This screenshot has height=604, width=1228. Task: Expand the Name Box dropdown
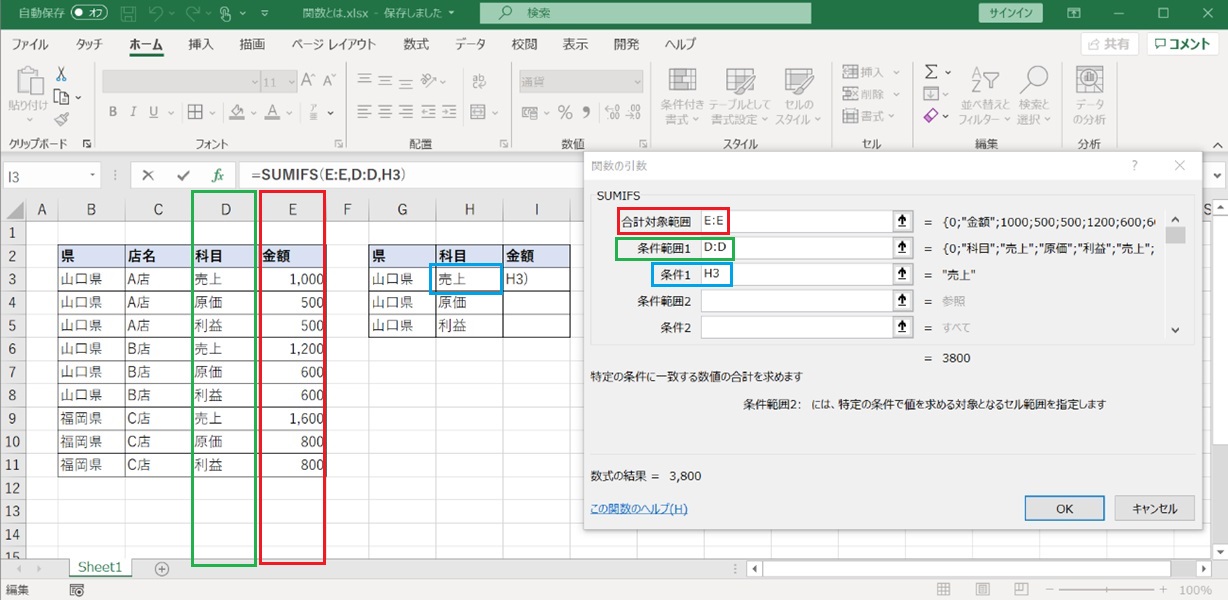pos(93,175)
